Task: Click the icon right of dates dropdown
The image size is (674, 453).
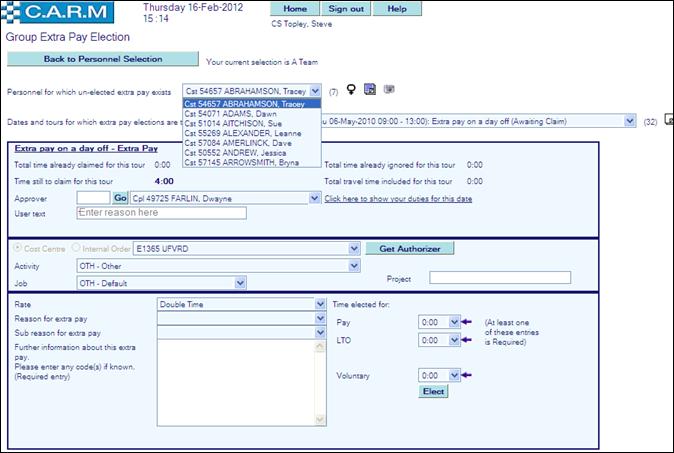Action: point(668,120)
